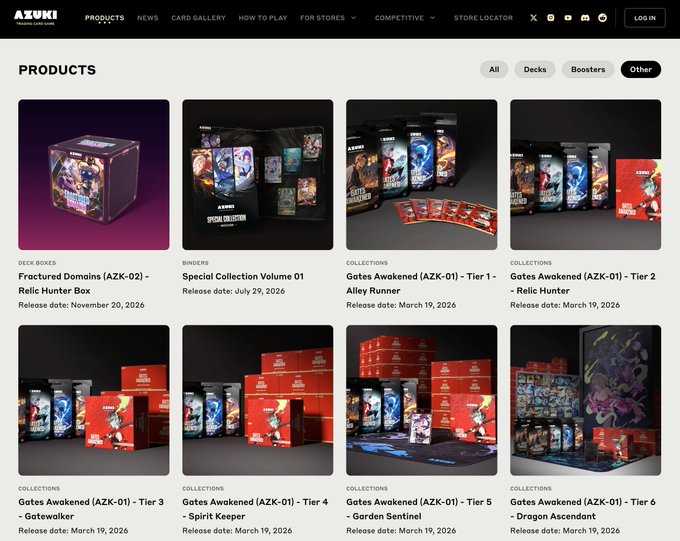
Task: Open Tier 4 Spirit Keeper product image
Action: click(258, 400)
